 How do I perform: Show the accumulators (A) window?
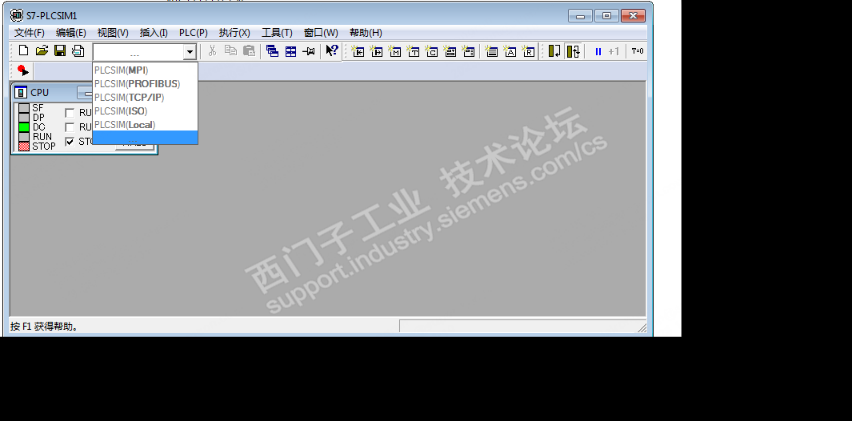(510, 51)
